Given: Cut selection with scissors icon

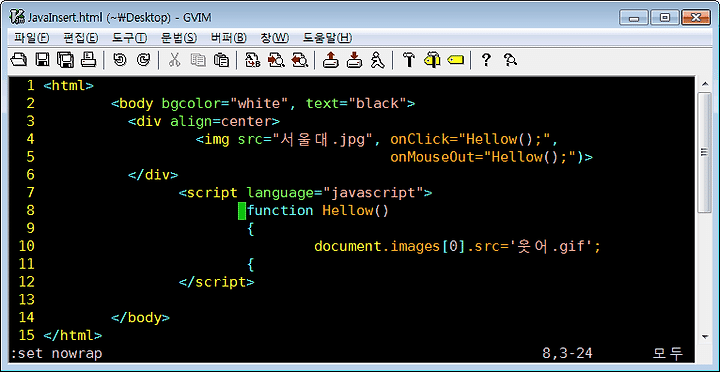Looking at the screenshot, I should [x=174, y=60].
